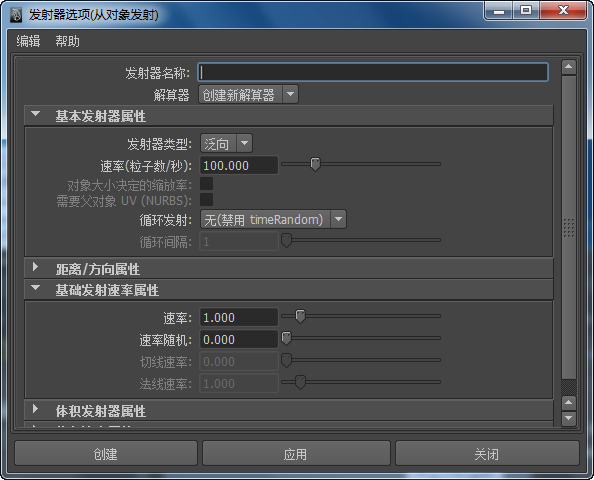Click the dotted panel grip handle
Screen dimensions: 594x480
[569, 228]
